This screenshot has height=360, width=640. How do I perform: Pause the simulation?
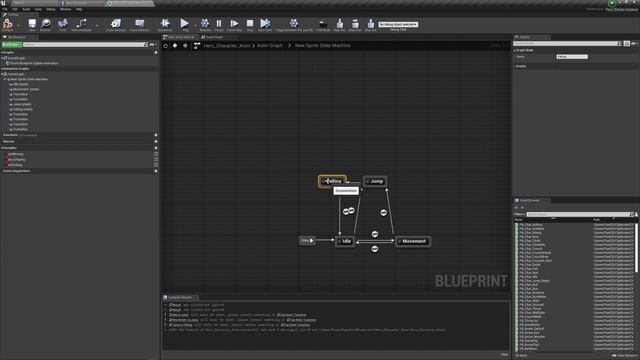[219, 24]
